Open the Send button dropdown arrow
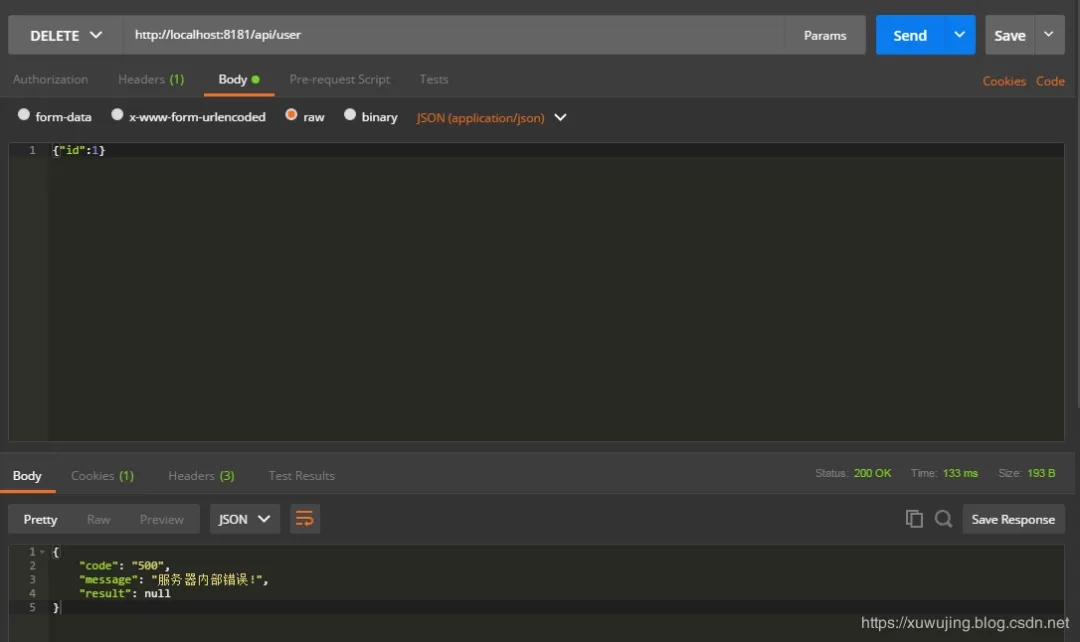The width and height of the screenshot is (1080, 642). point(959,35)
